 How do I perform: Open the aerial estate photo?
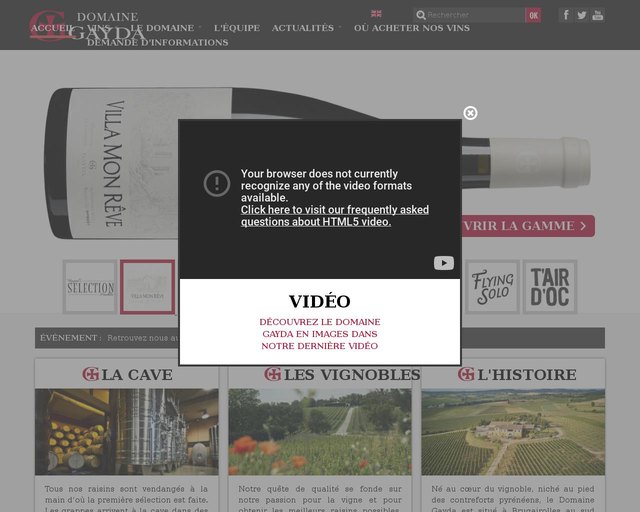[513, 432]
